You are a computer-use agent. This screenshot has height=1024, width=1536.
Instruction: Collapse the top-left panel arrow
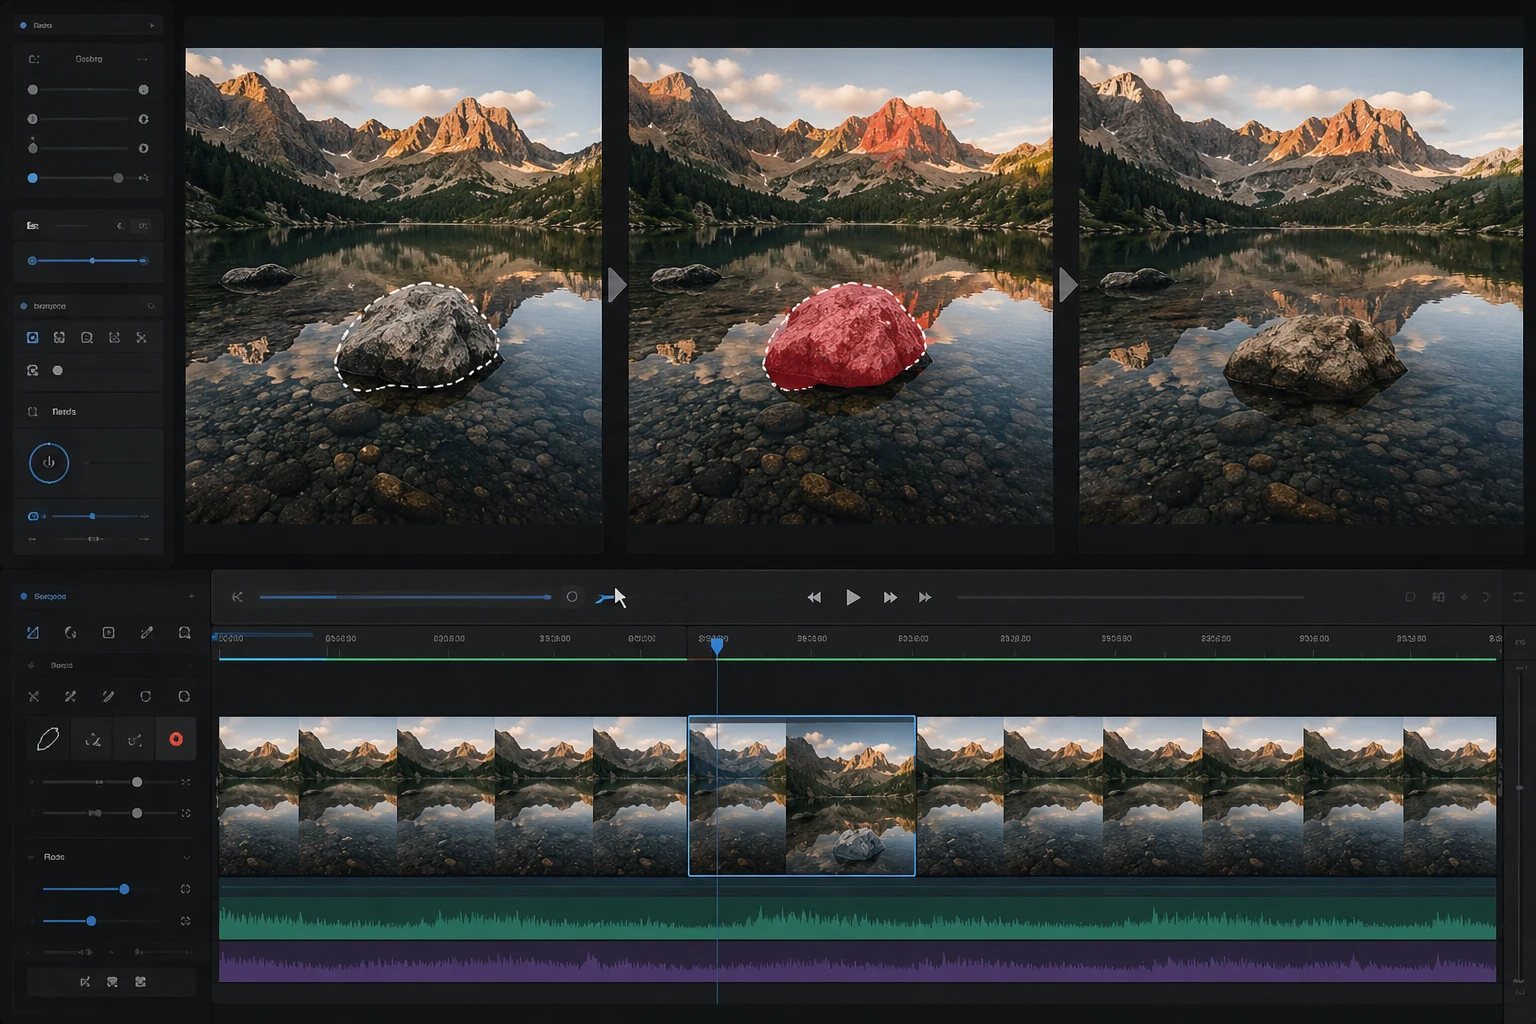coord(152,25)
